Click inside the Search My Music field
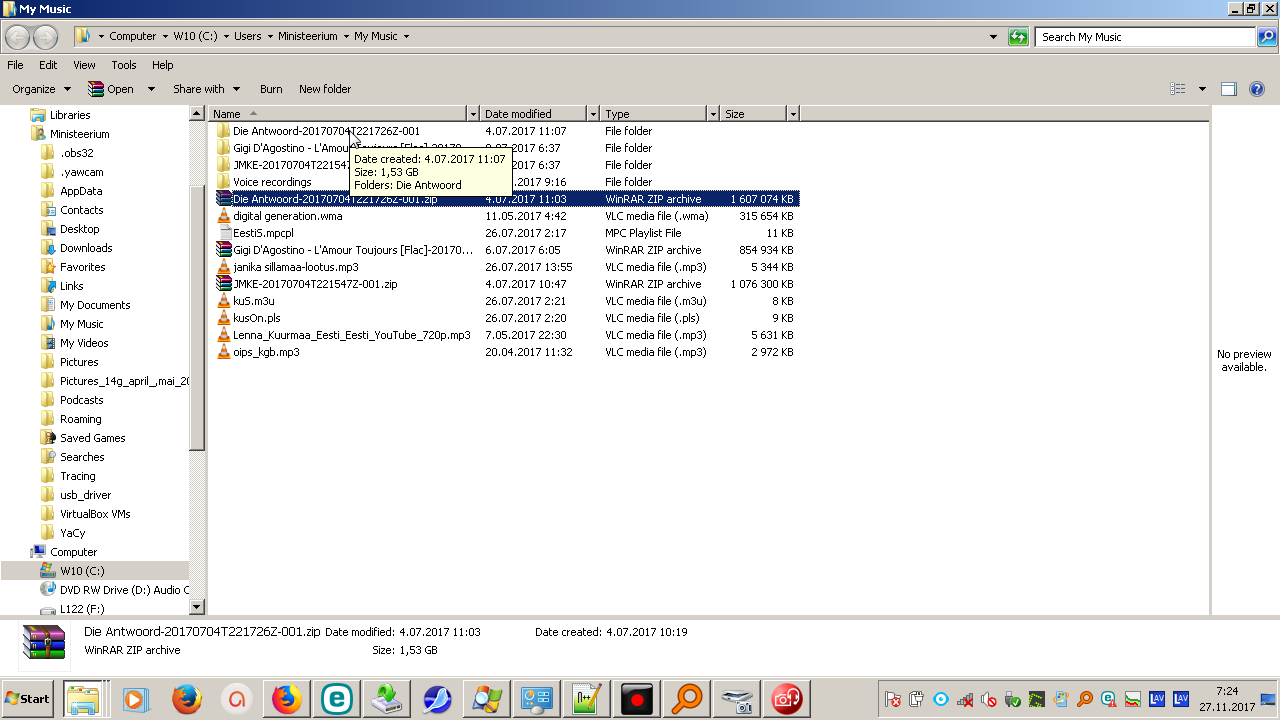 [1146, 37]
